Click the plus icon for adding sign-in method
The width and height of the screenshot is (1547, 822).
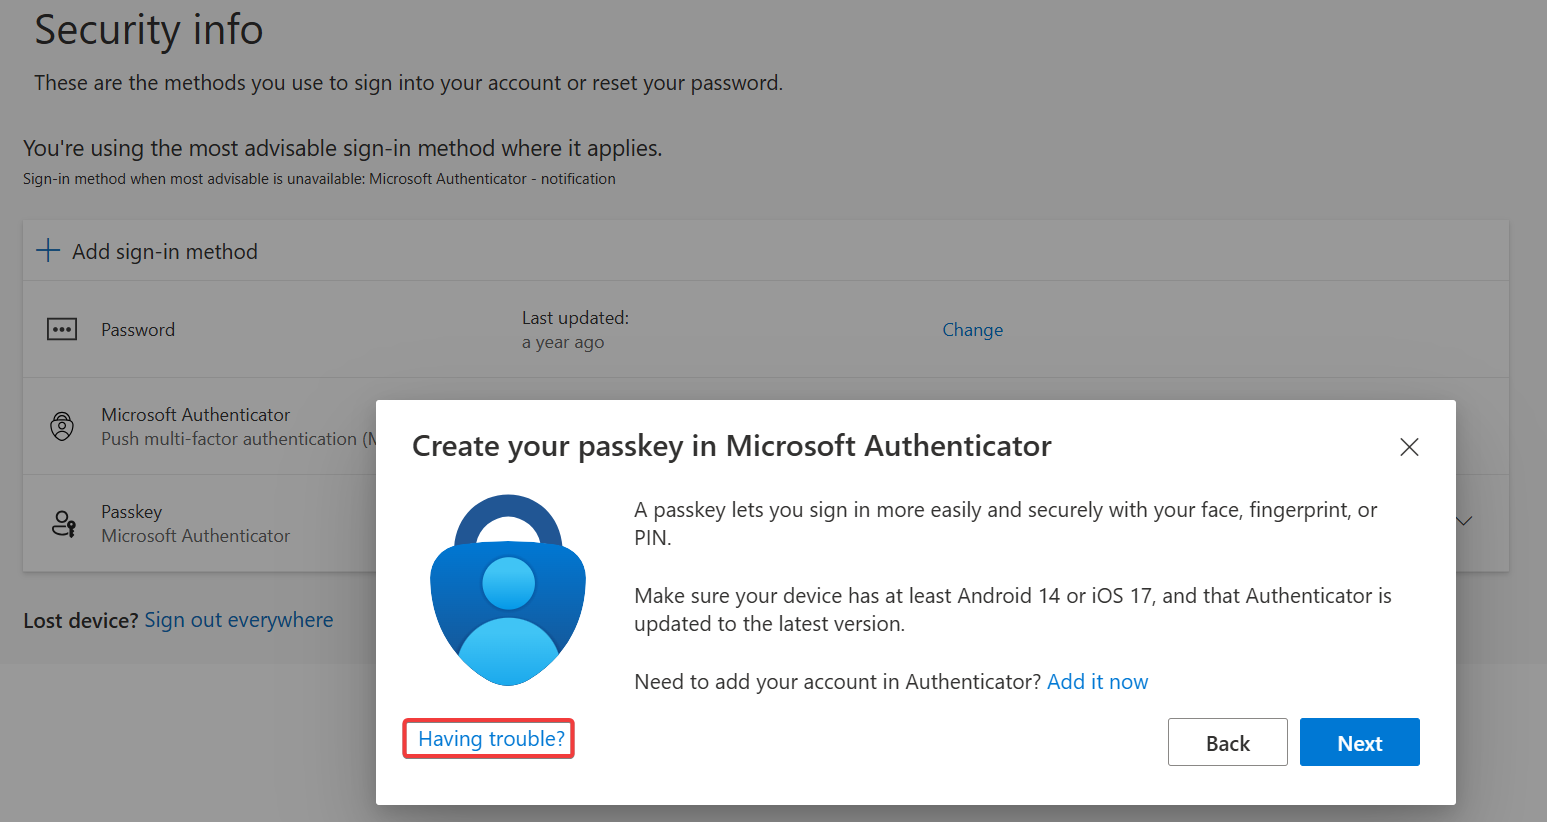[x=48, y=250]
